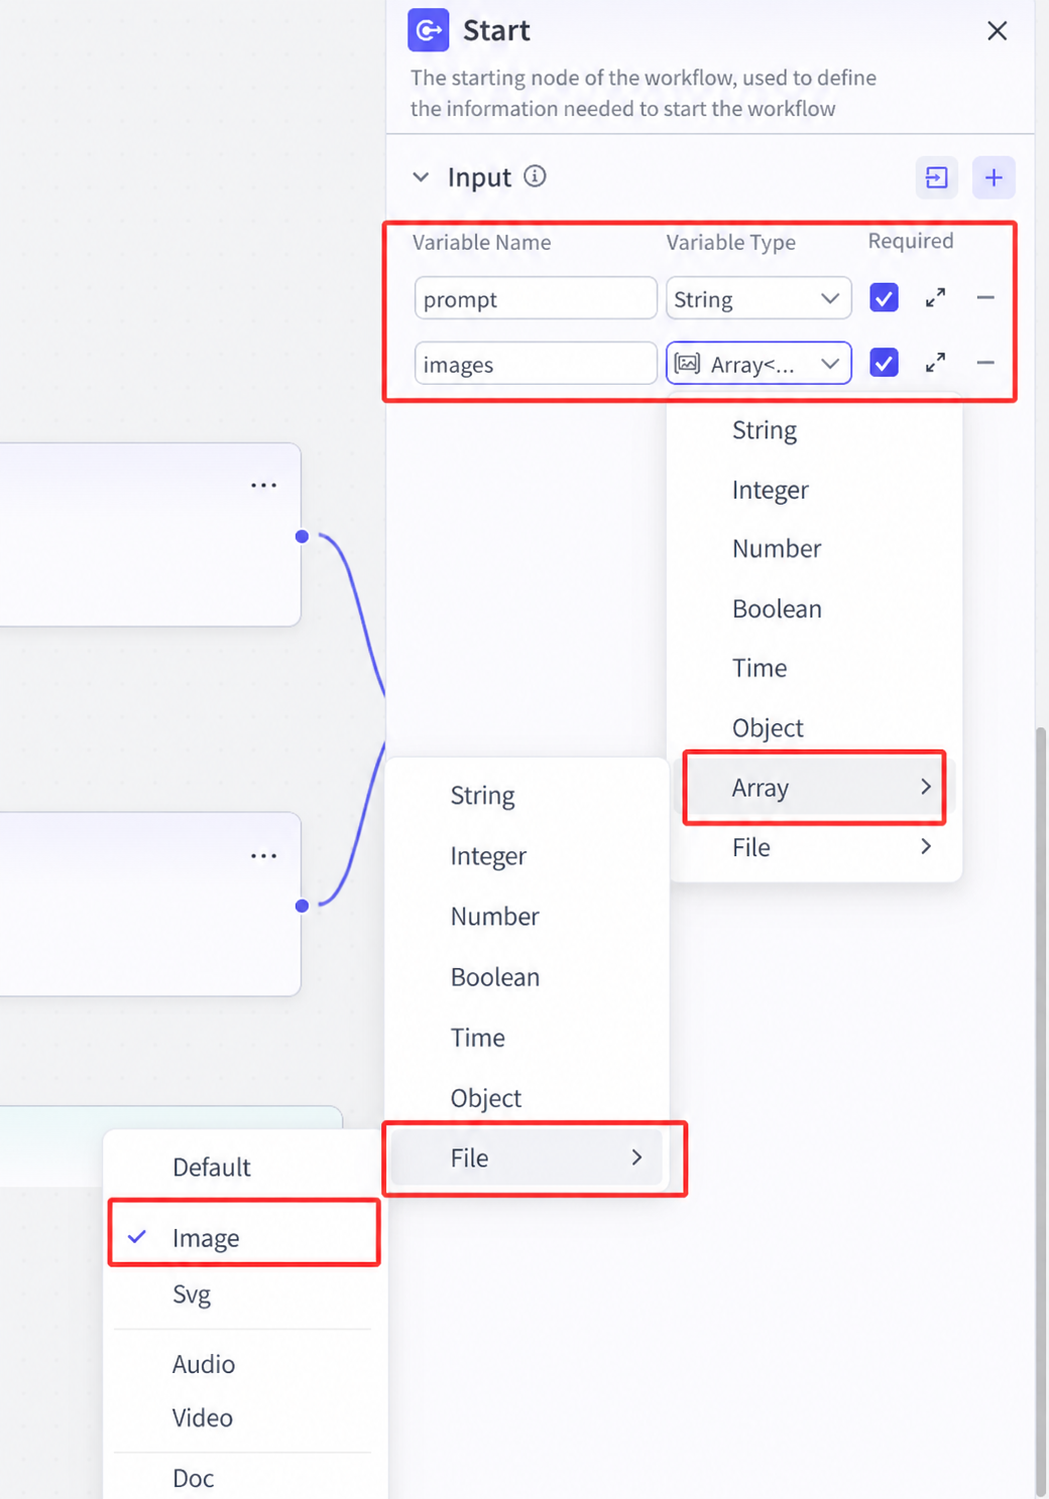The image size is (1049, 1499).
Task: Uncheck Required for the prompt variable
Action: (x=884, y=298)
